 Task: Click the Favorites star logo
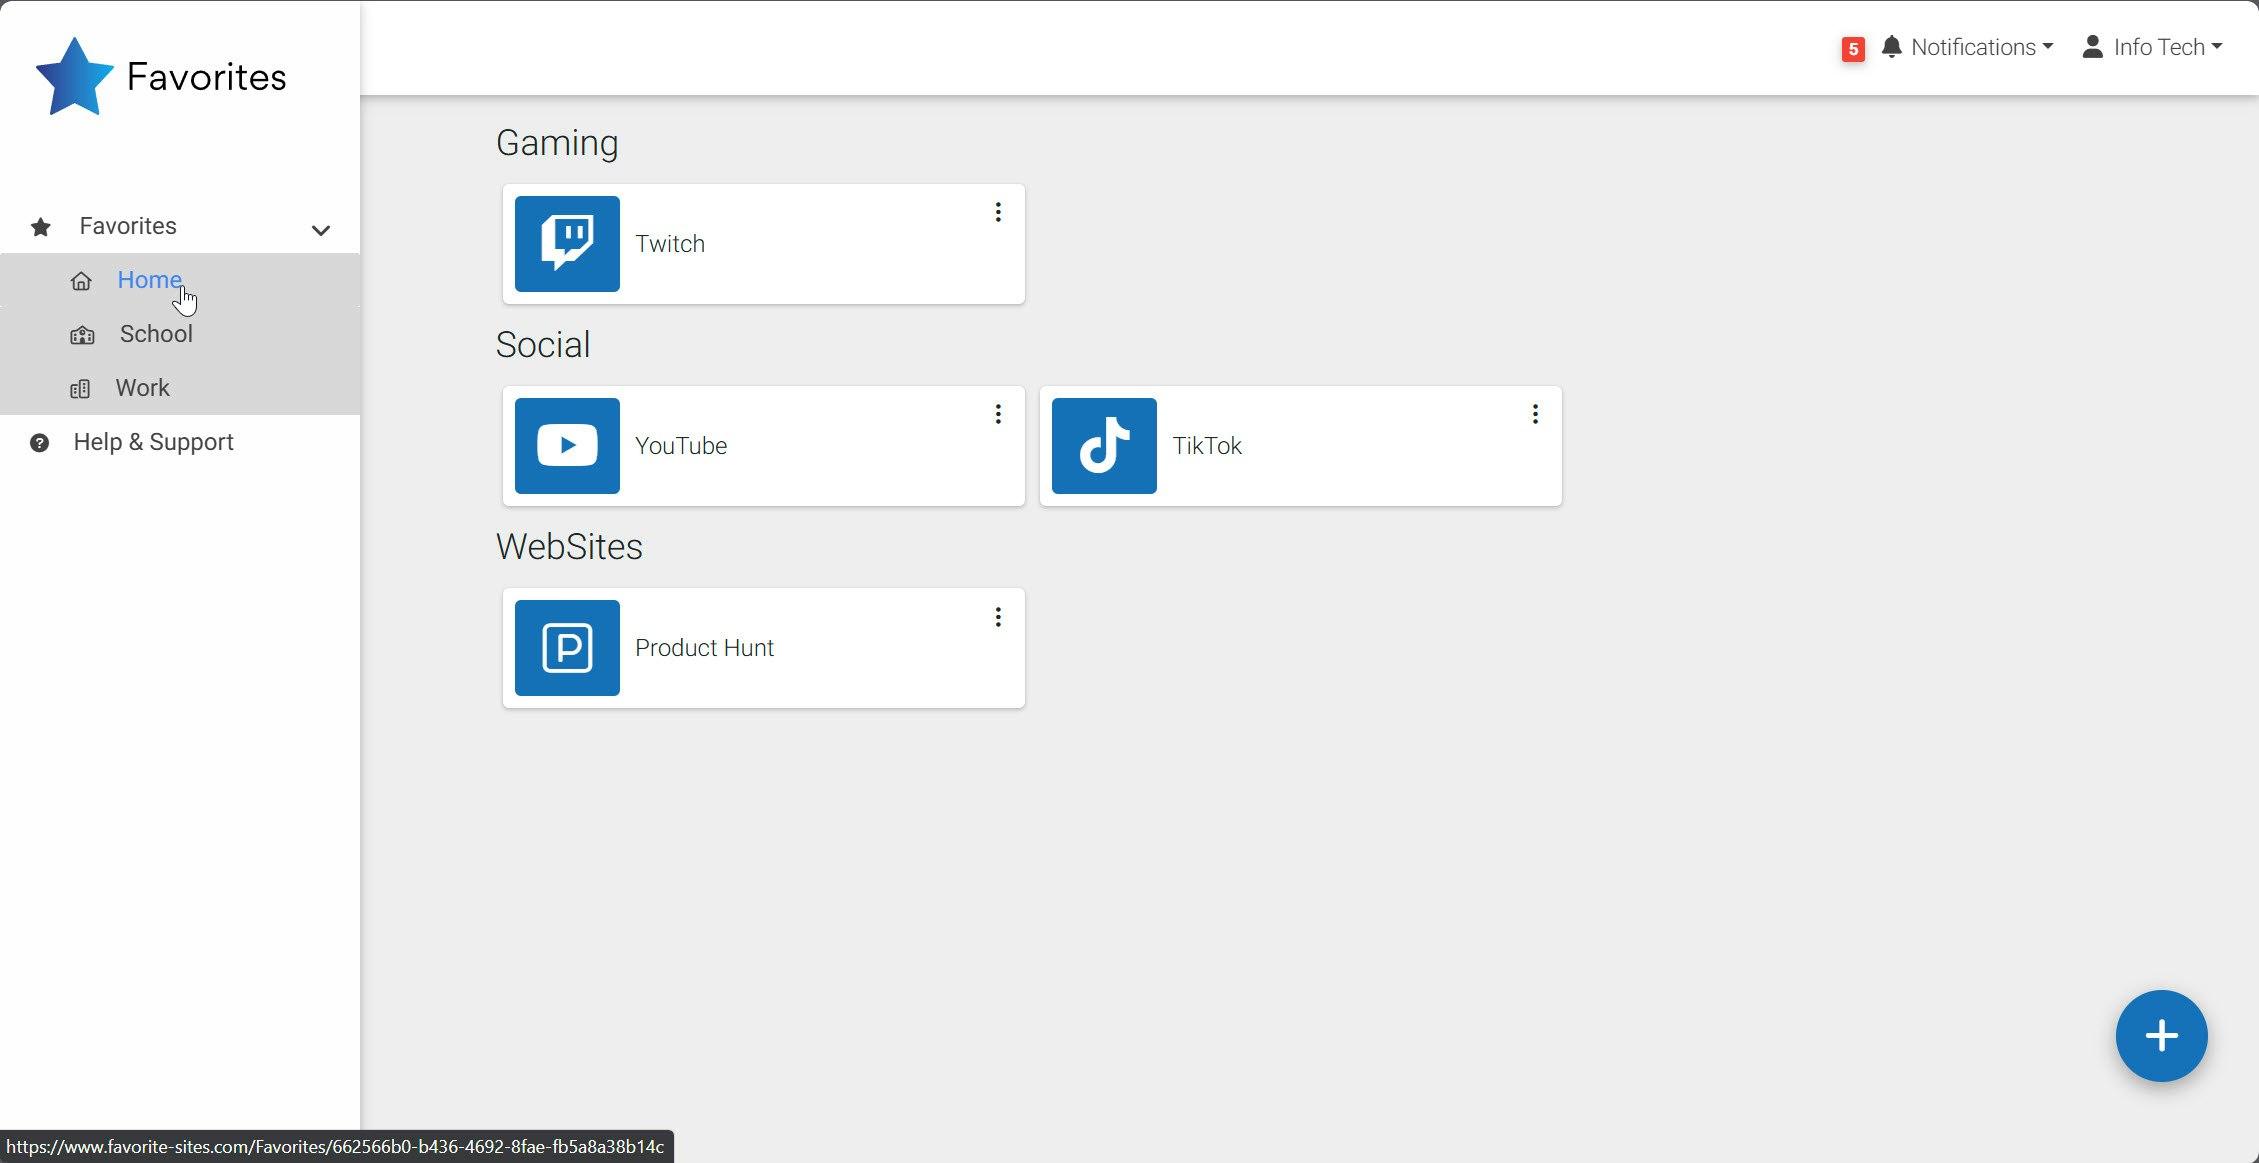tap(74, 77)
